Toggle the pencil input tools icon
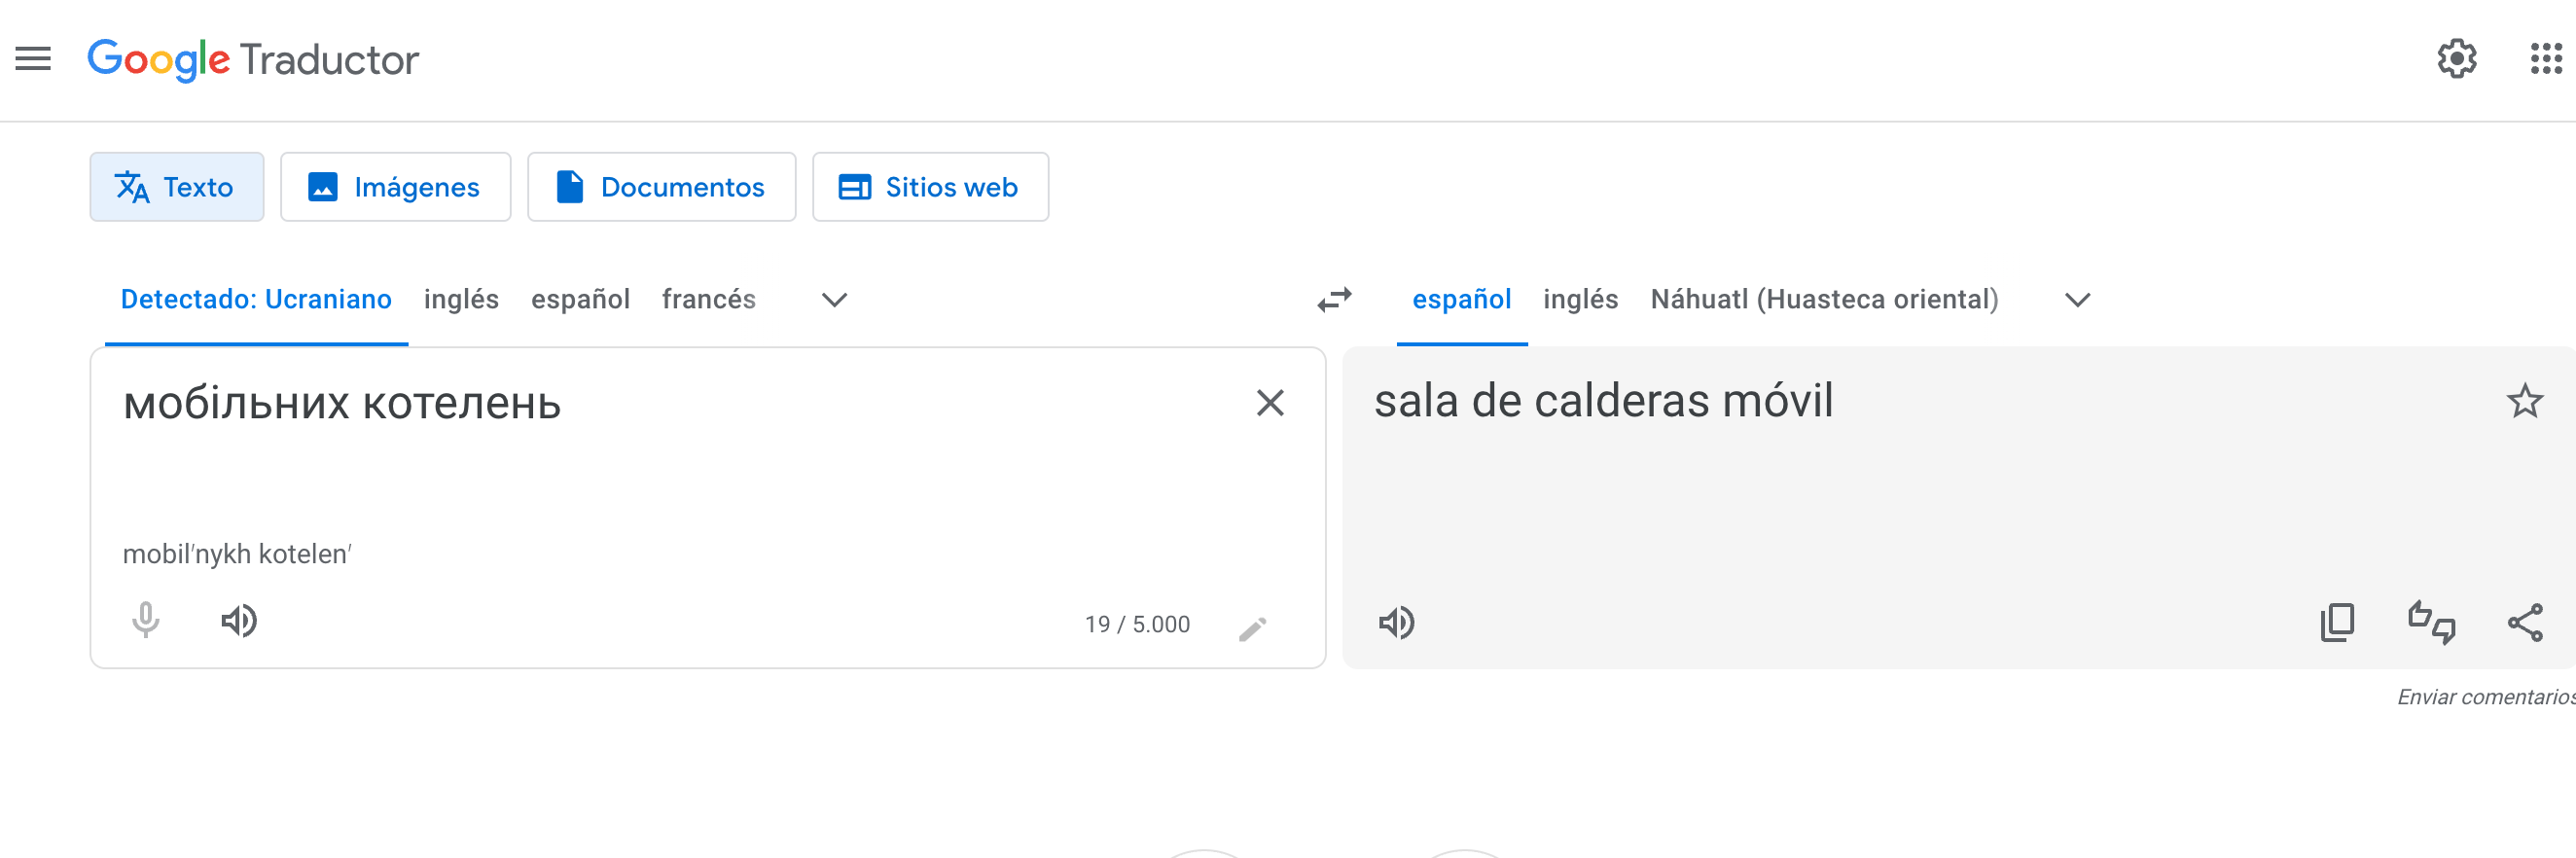 [1252, 628]
